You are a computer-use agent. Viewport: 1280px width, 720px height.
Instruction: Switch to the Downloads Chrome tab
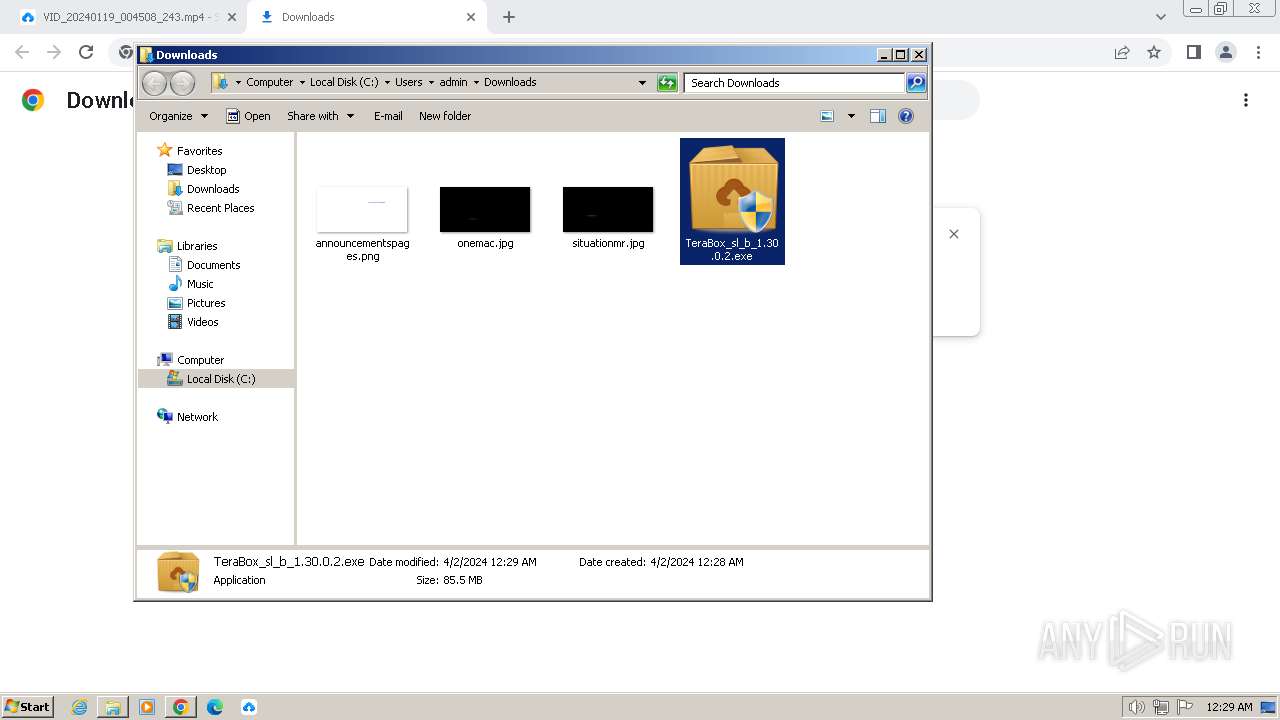(367, 17)
